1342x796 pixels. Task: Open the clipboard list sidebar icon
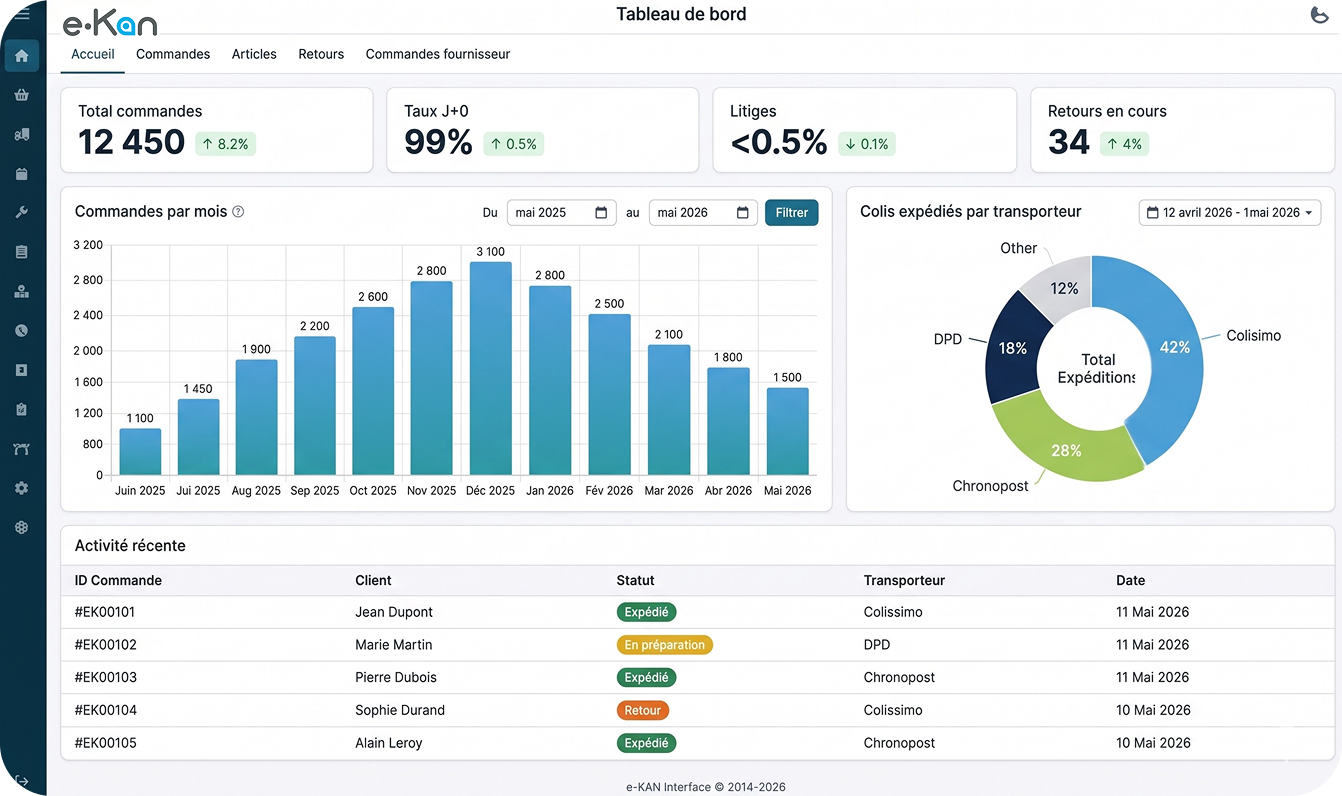click(x=22, y=252)
